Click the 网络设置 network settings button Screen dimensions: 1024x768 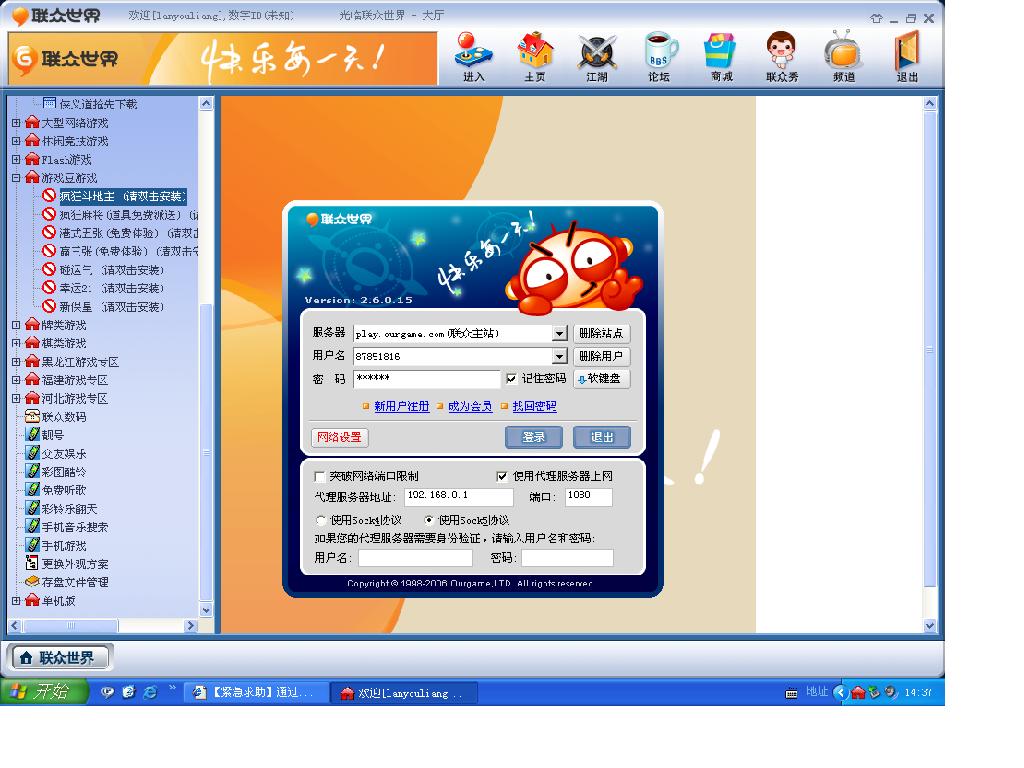[340, 437]
